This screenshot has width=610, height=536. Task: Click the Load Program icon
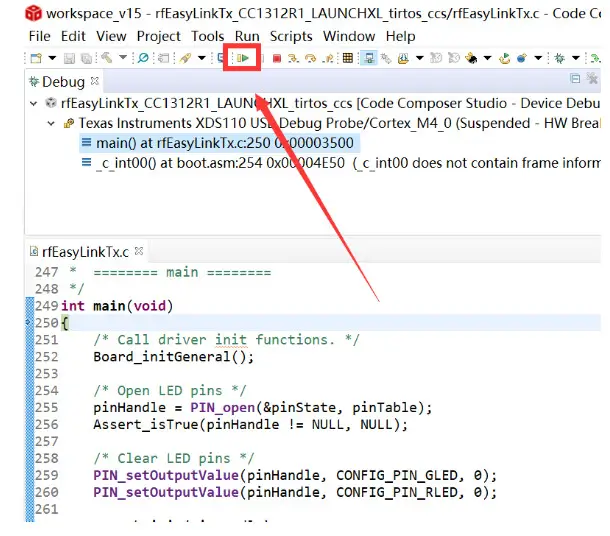[403, 59]
